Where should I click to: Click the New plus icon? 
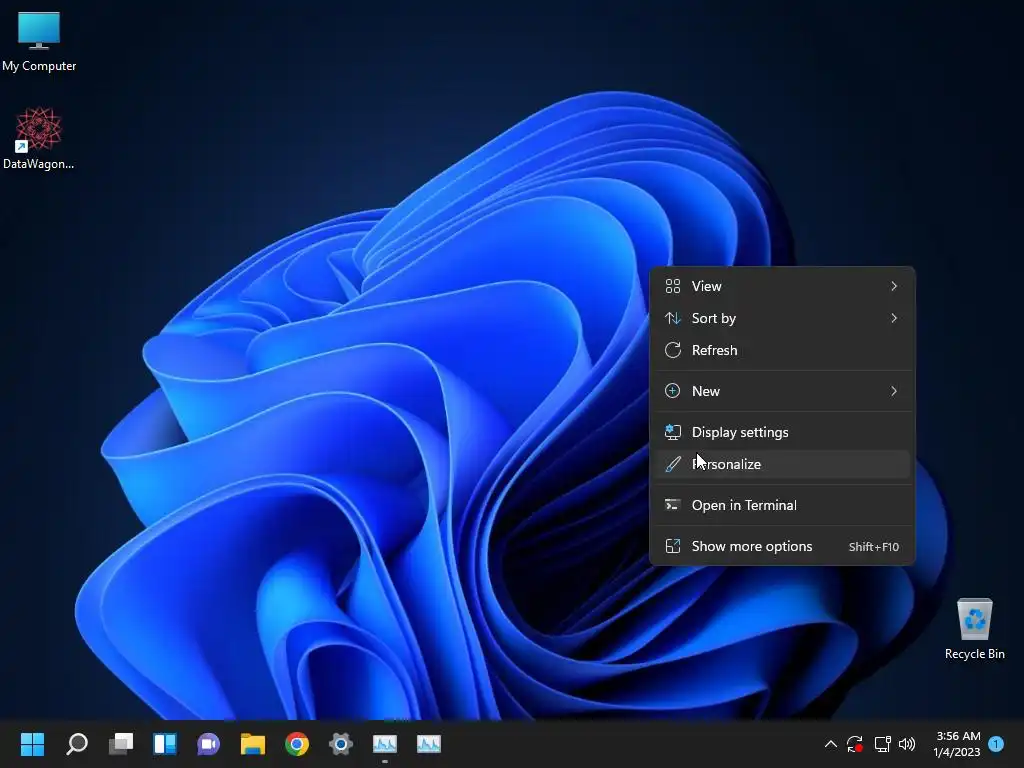(x=673, y=391)
